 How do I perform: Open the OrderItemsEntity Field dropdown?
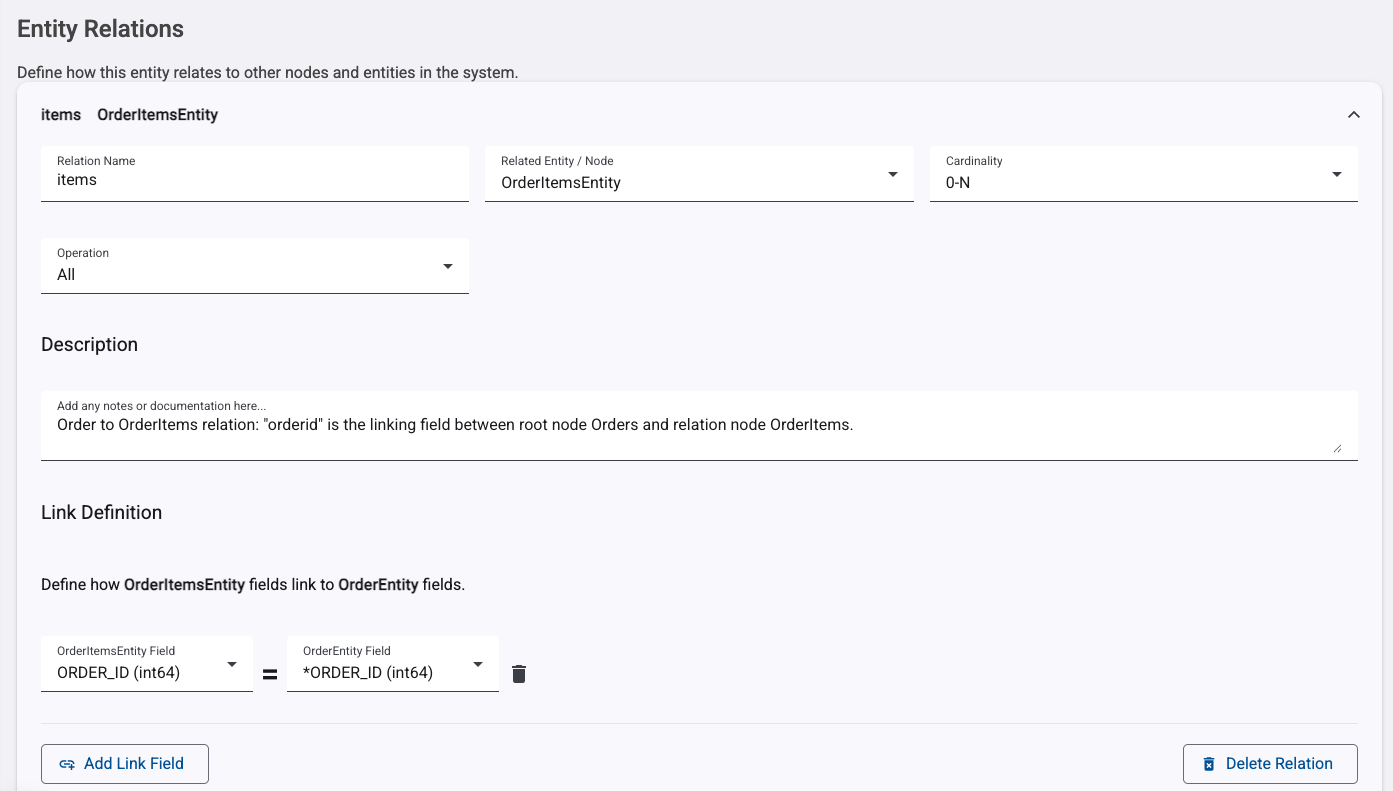point(146,665)
